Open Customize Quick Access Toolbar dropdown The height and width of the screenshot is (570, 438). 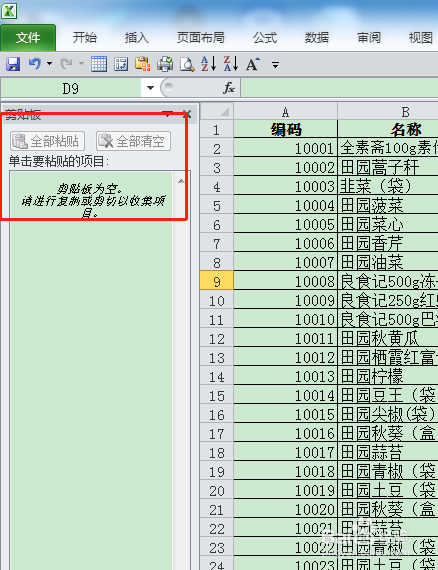(x=276, y=65)
